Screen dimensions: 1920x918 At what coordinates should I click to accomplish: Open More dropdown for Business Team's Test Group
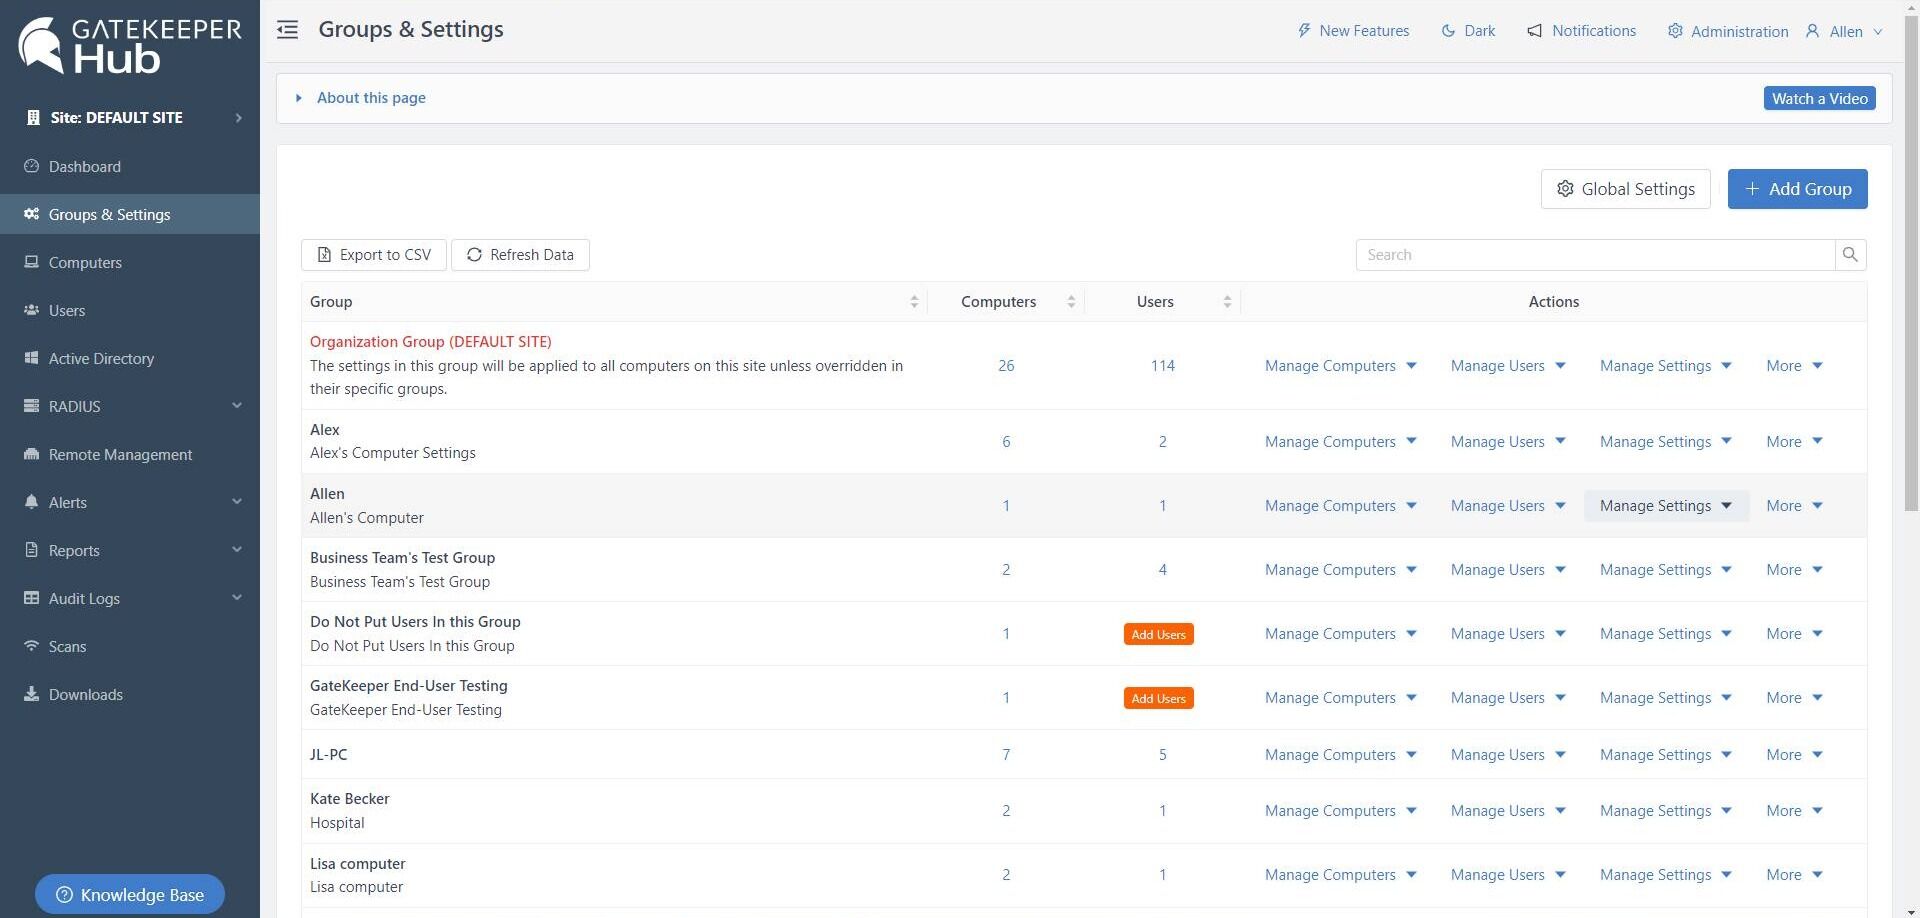click(1794, 570)
